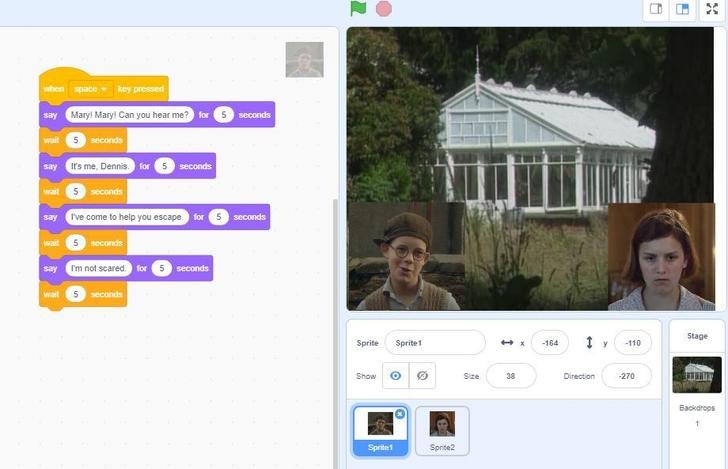Edit the first wait block seconds value
This screenshot has height=469, width=728.
pyautogui.click(x=76, y=140)
